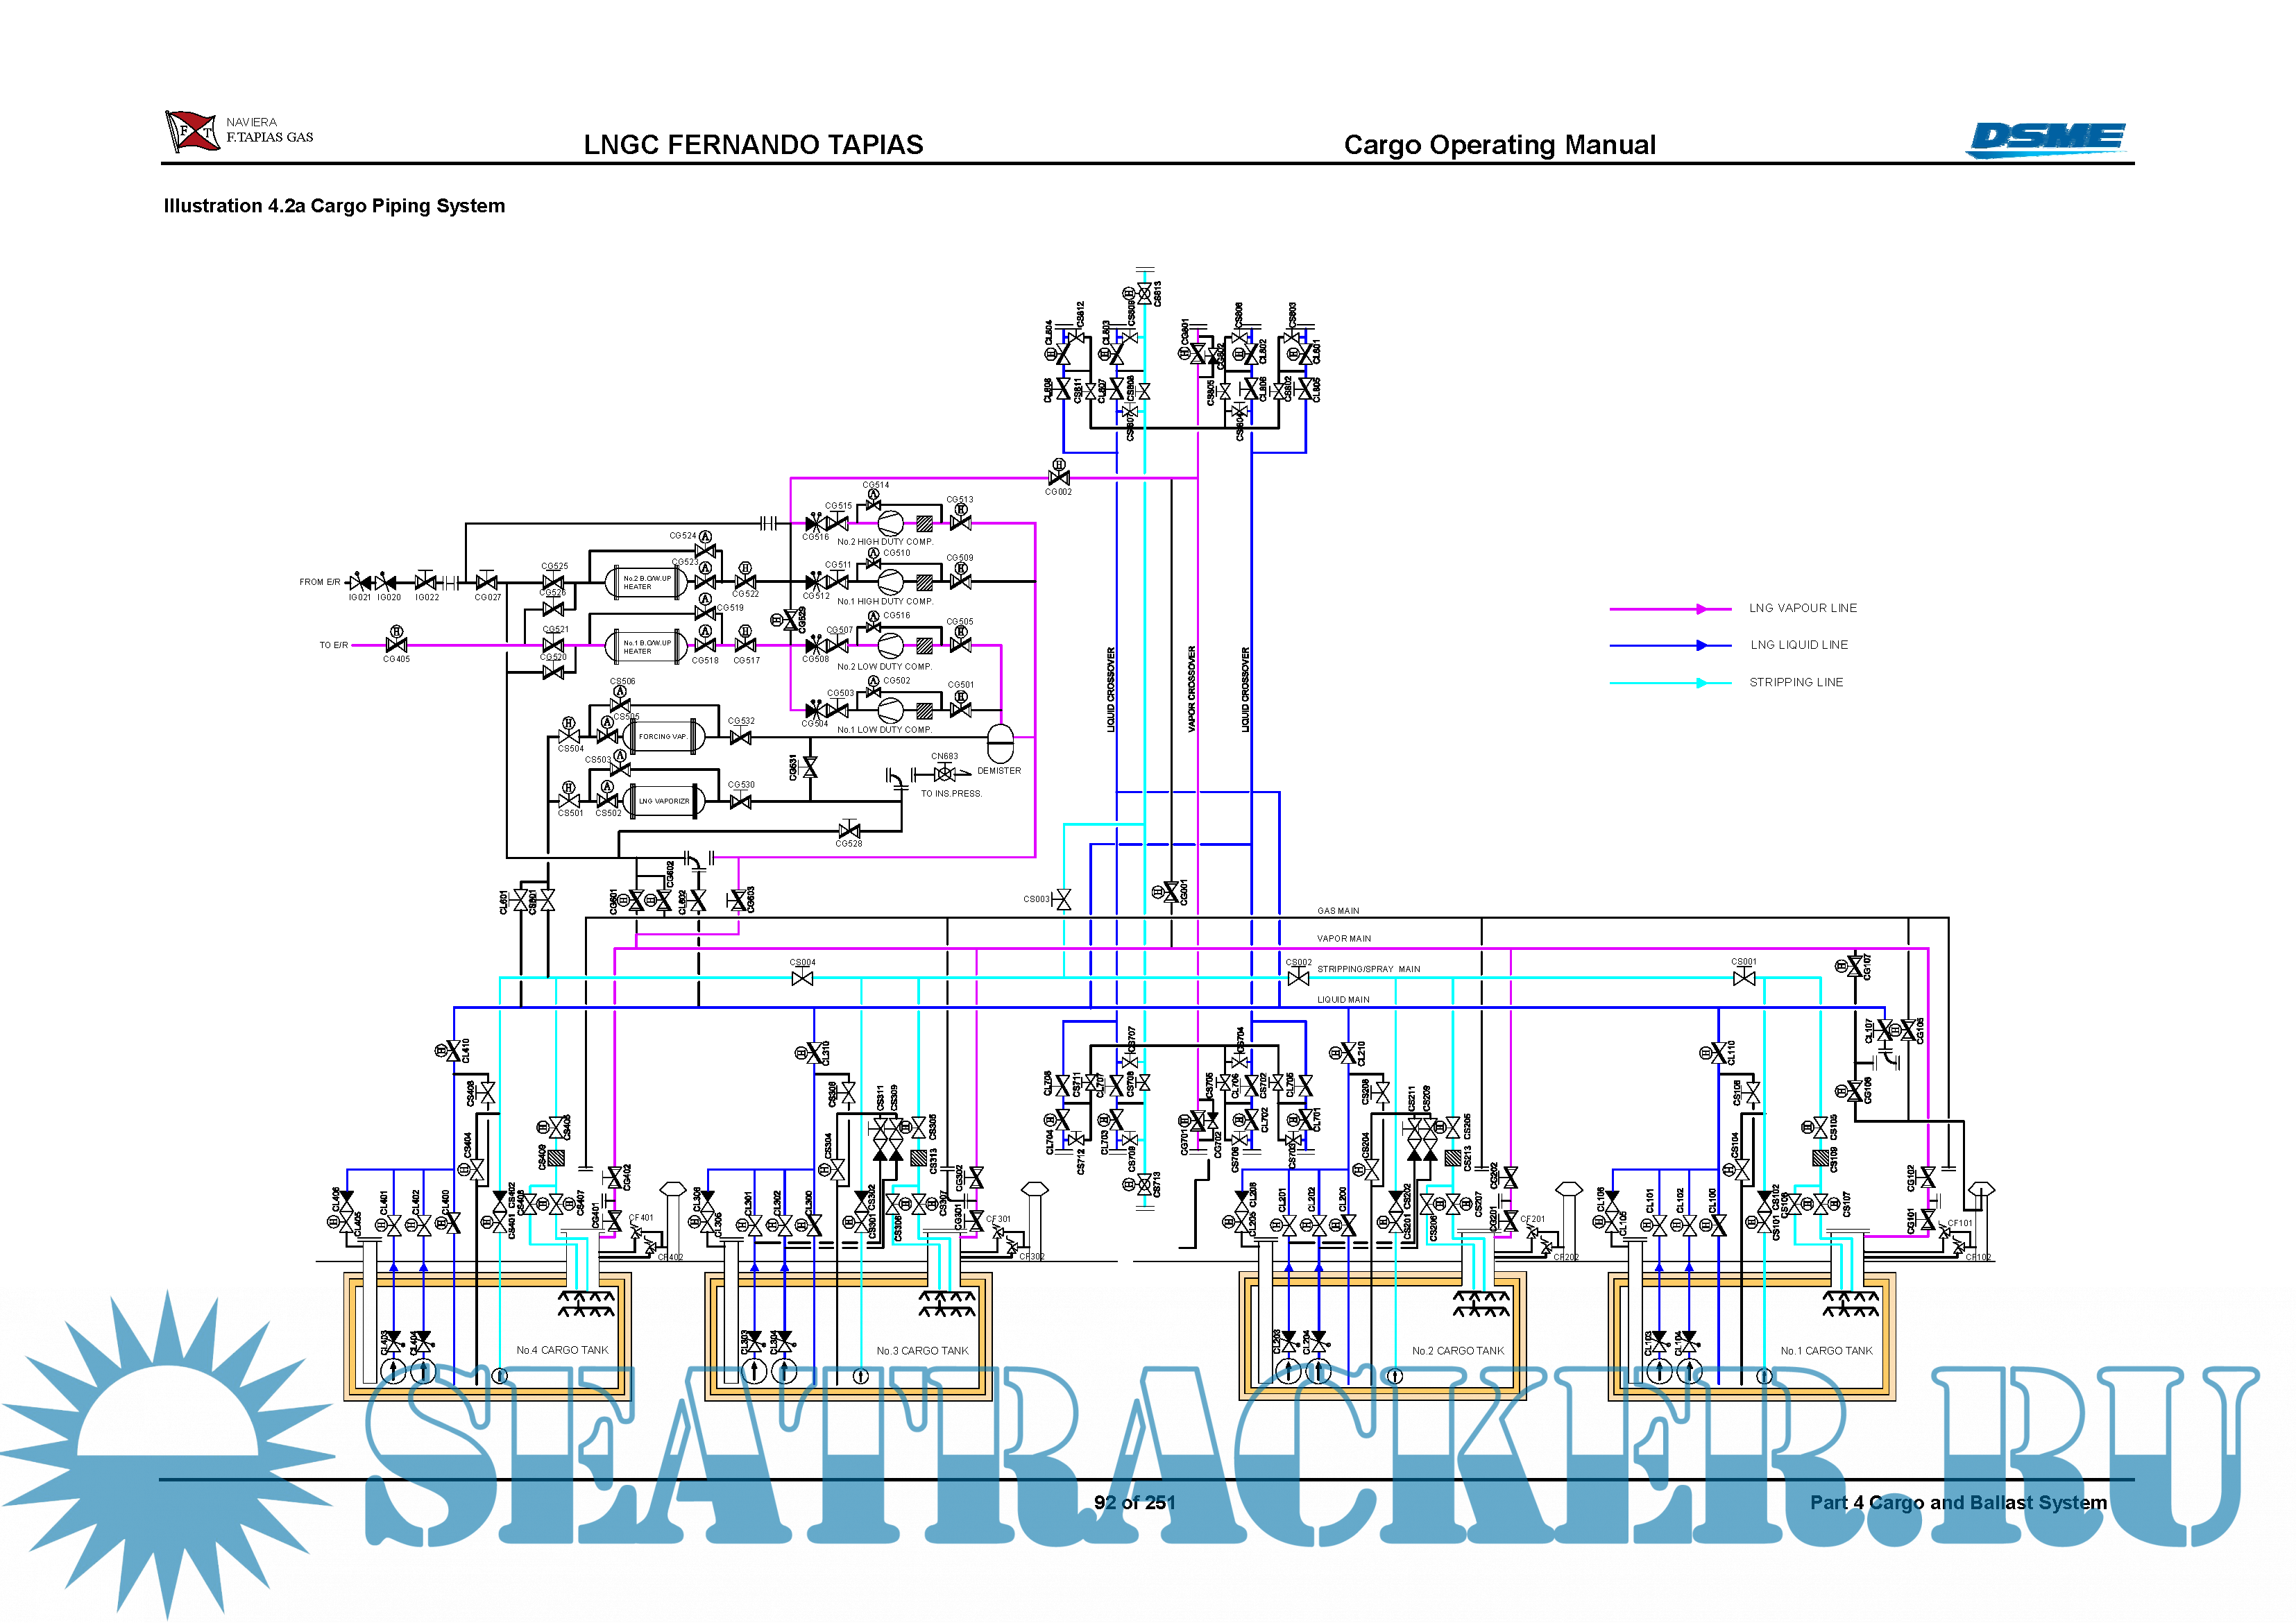Viewport: 2296px width, 1623px height.
Task: Click the CG027 valve symbol
Action: click(x=486, y=582)
